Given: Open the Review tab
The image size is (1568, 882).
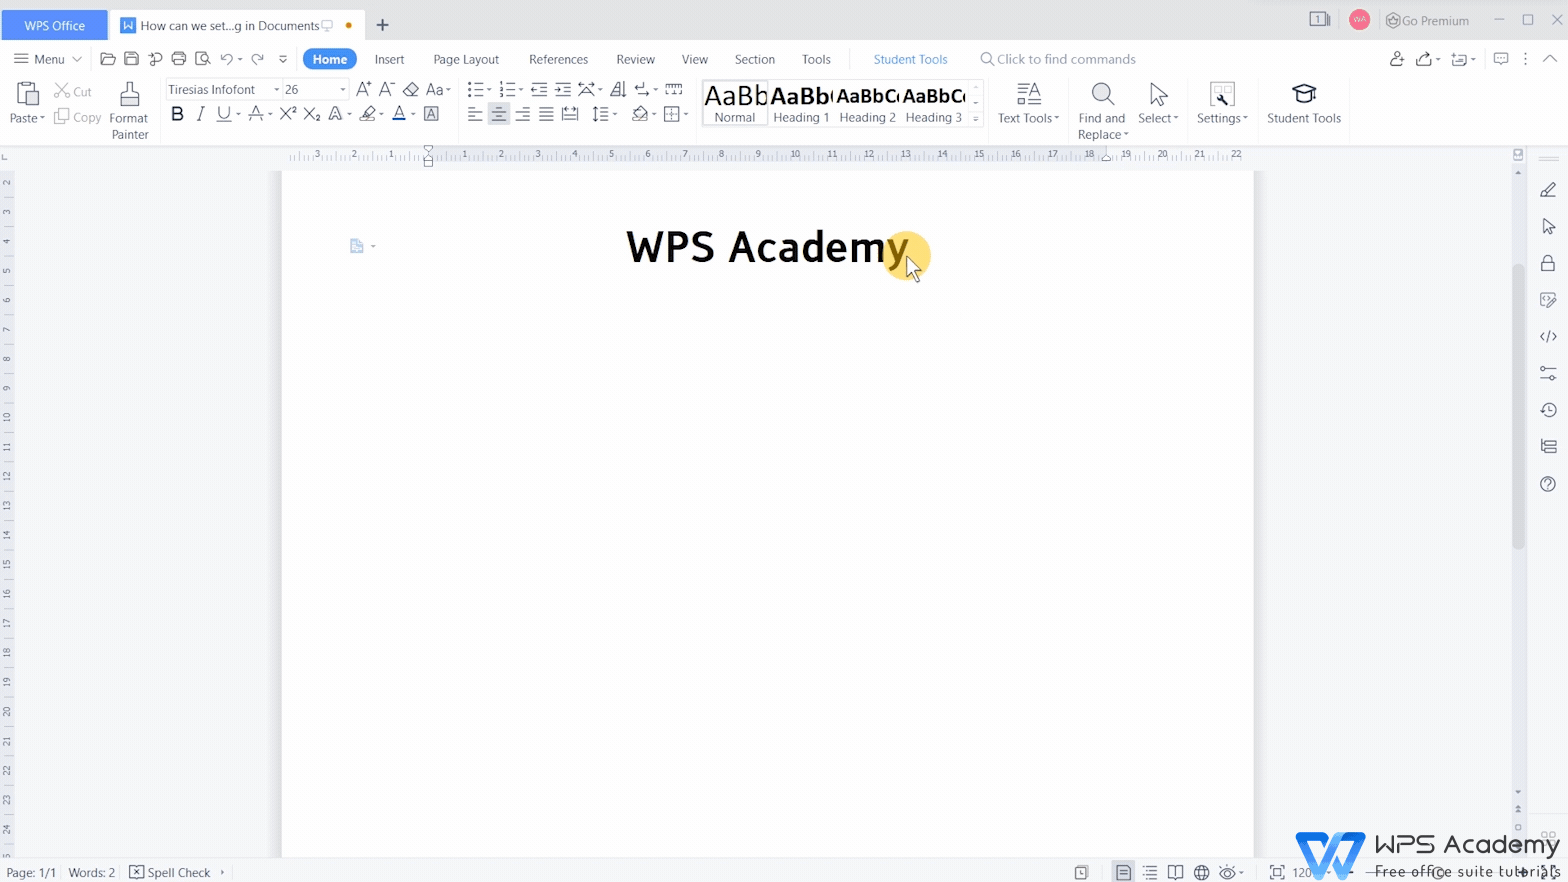Looking at the screenshot, I should coord(635,59).
